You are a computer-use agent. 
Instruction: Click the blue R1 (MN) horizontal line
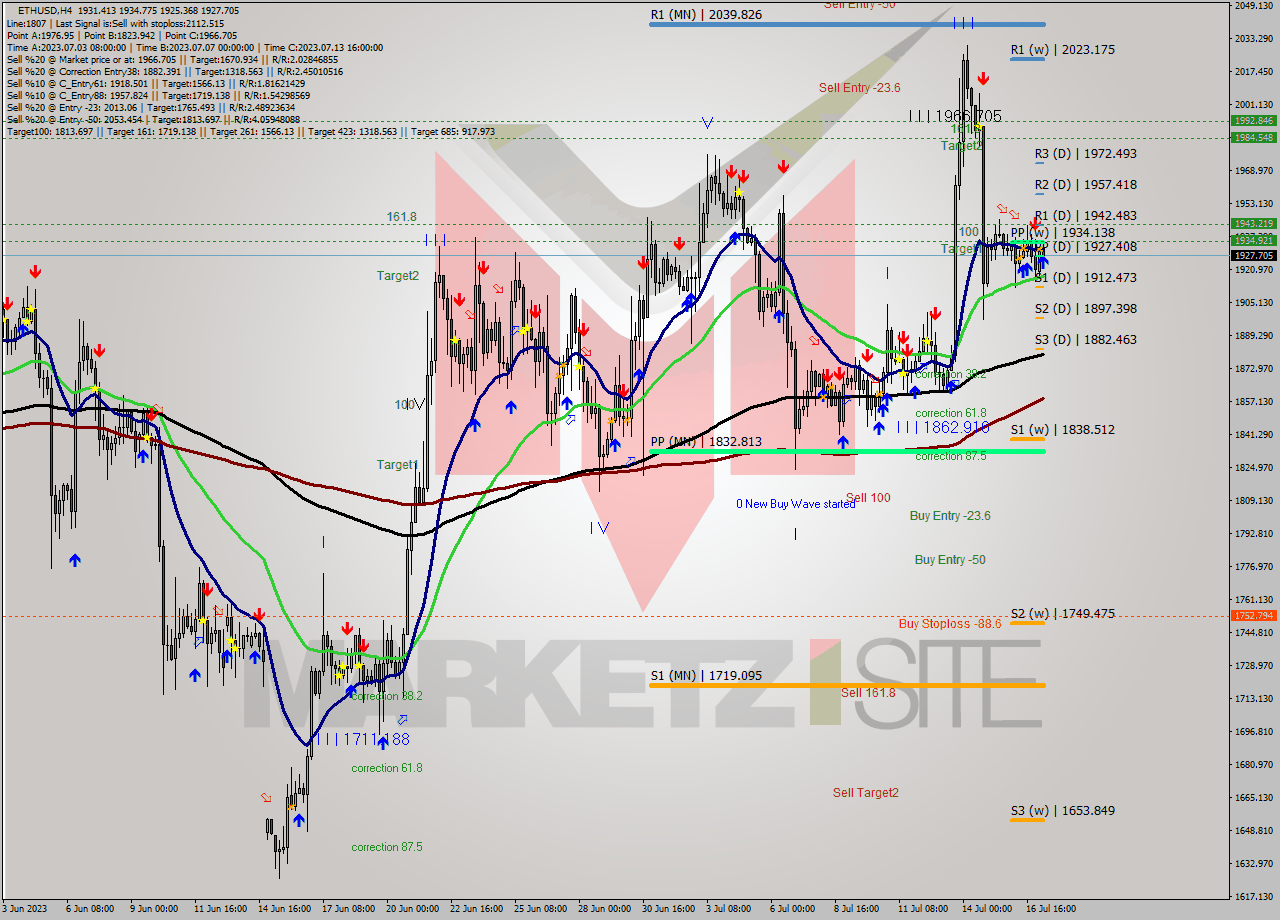pyautogui.click(x=847, y=24)
